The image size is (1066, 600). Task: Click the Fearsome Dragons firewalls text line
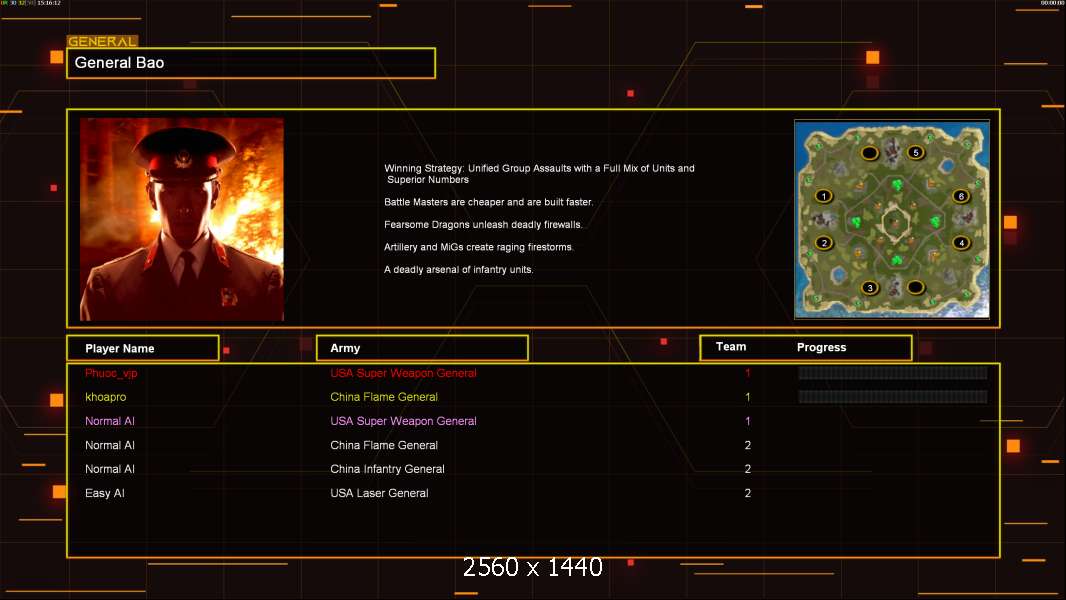coord(483,224)
